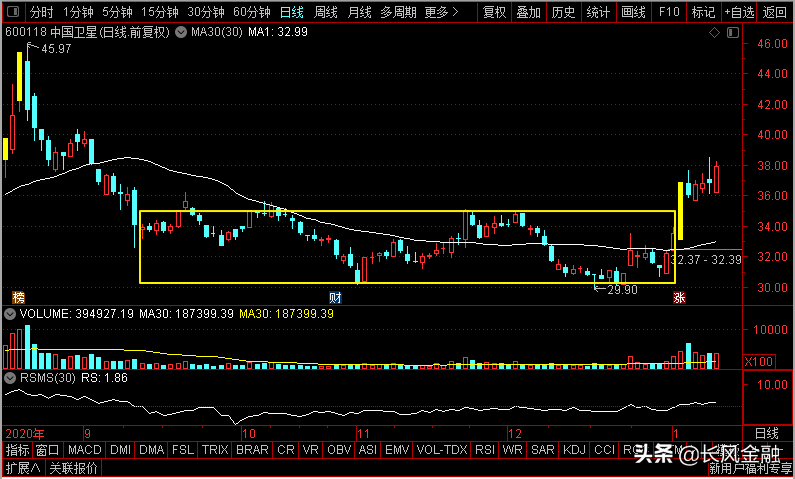Click the 叠加 overlay button
This screenshot has height=479, width=795.
click(x=529, y=12)
